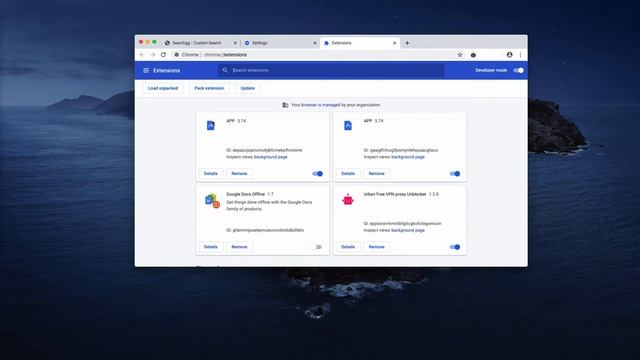Open Details for Google Docs Offline
The height and width of the screenshot is (360, 640).
[211, 247]
